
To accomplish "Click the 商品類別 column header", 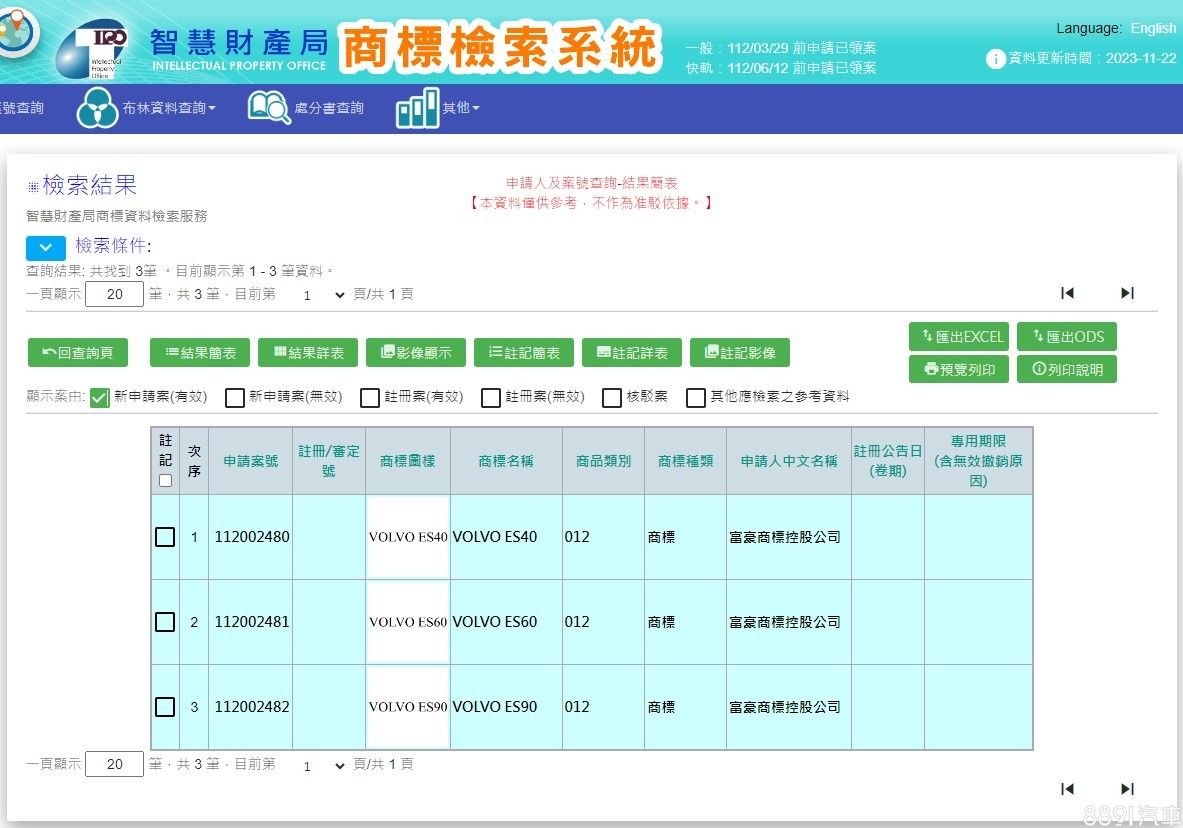I will coord(604,461).
